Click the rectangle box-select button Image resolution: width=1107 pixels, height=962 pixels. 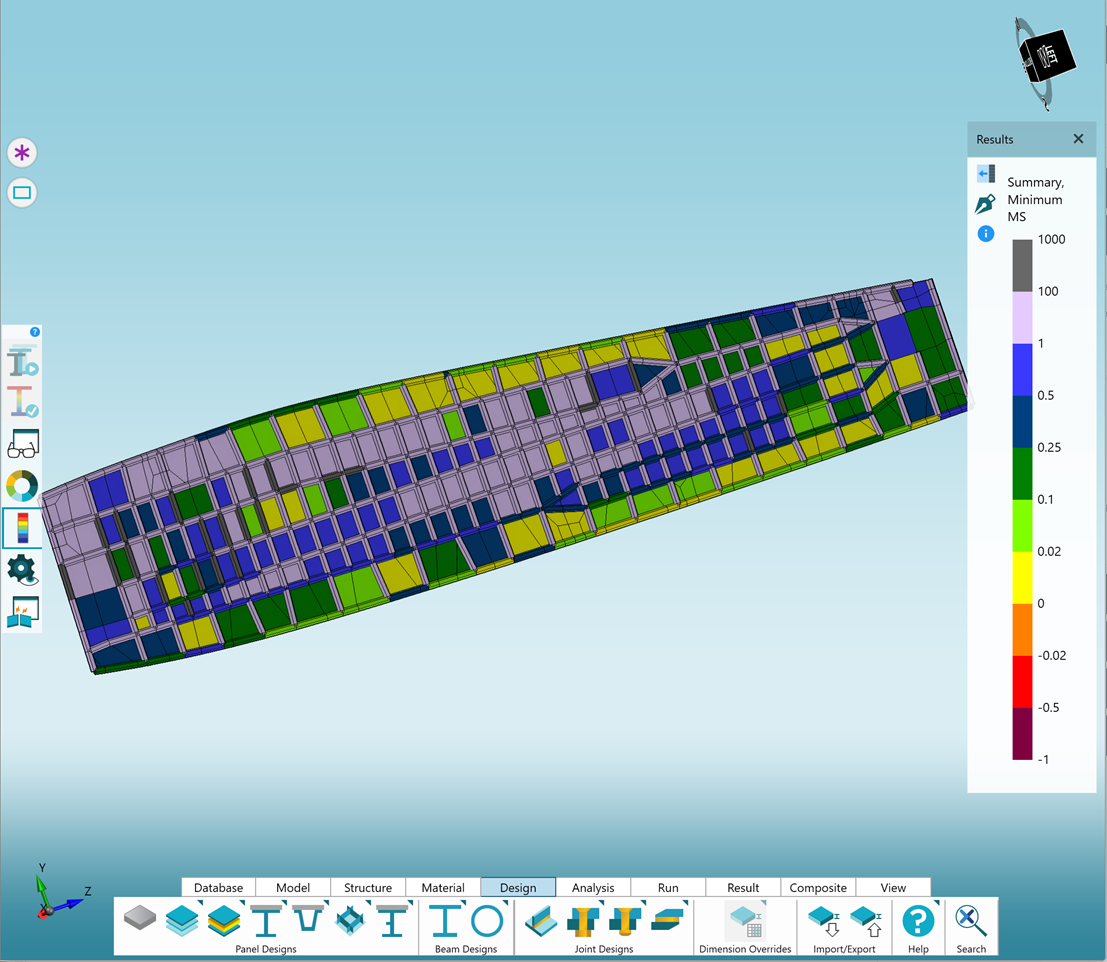22,193
